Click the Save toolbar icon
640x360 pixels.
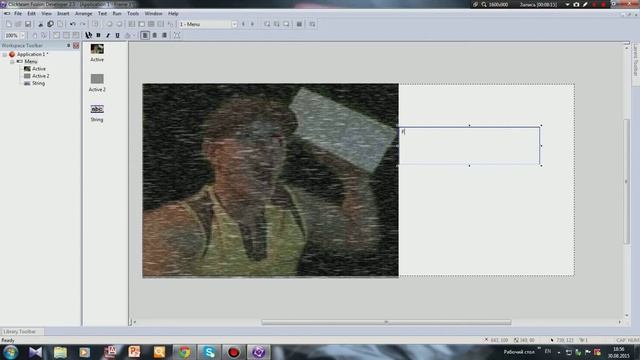(28, 24)
